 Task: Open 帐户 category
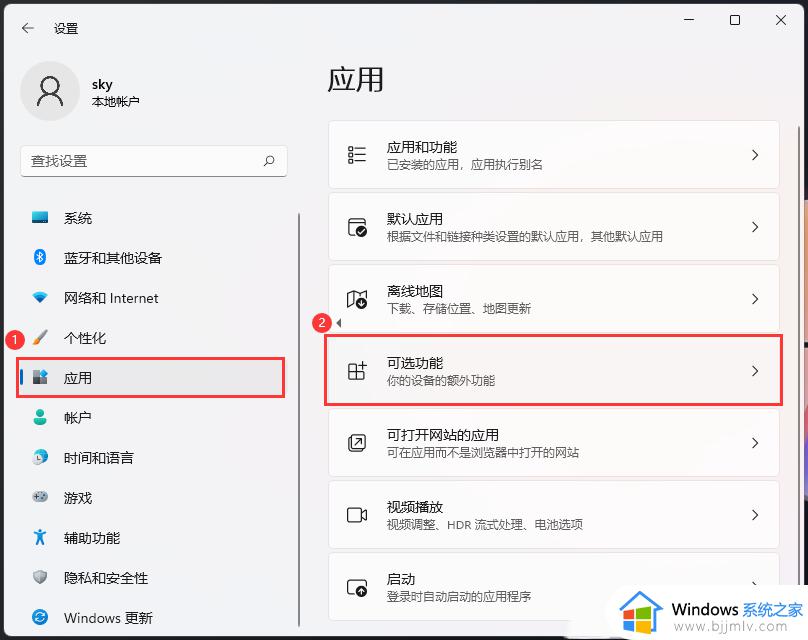point(78,418)
